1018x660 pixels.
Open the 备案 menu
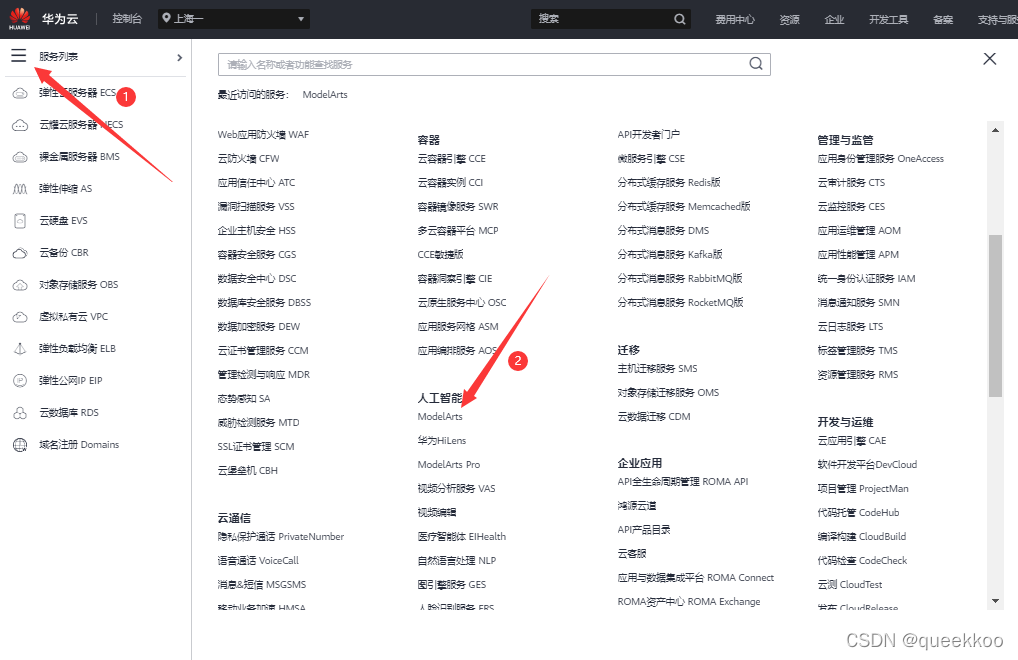[x=943, y=19]
